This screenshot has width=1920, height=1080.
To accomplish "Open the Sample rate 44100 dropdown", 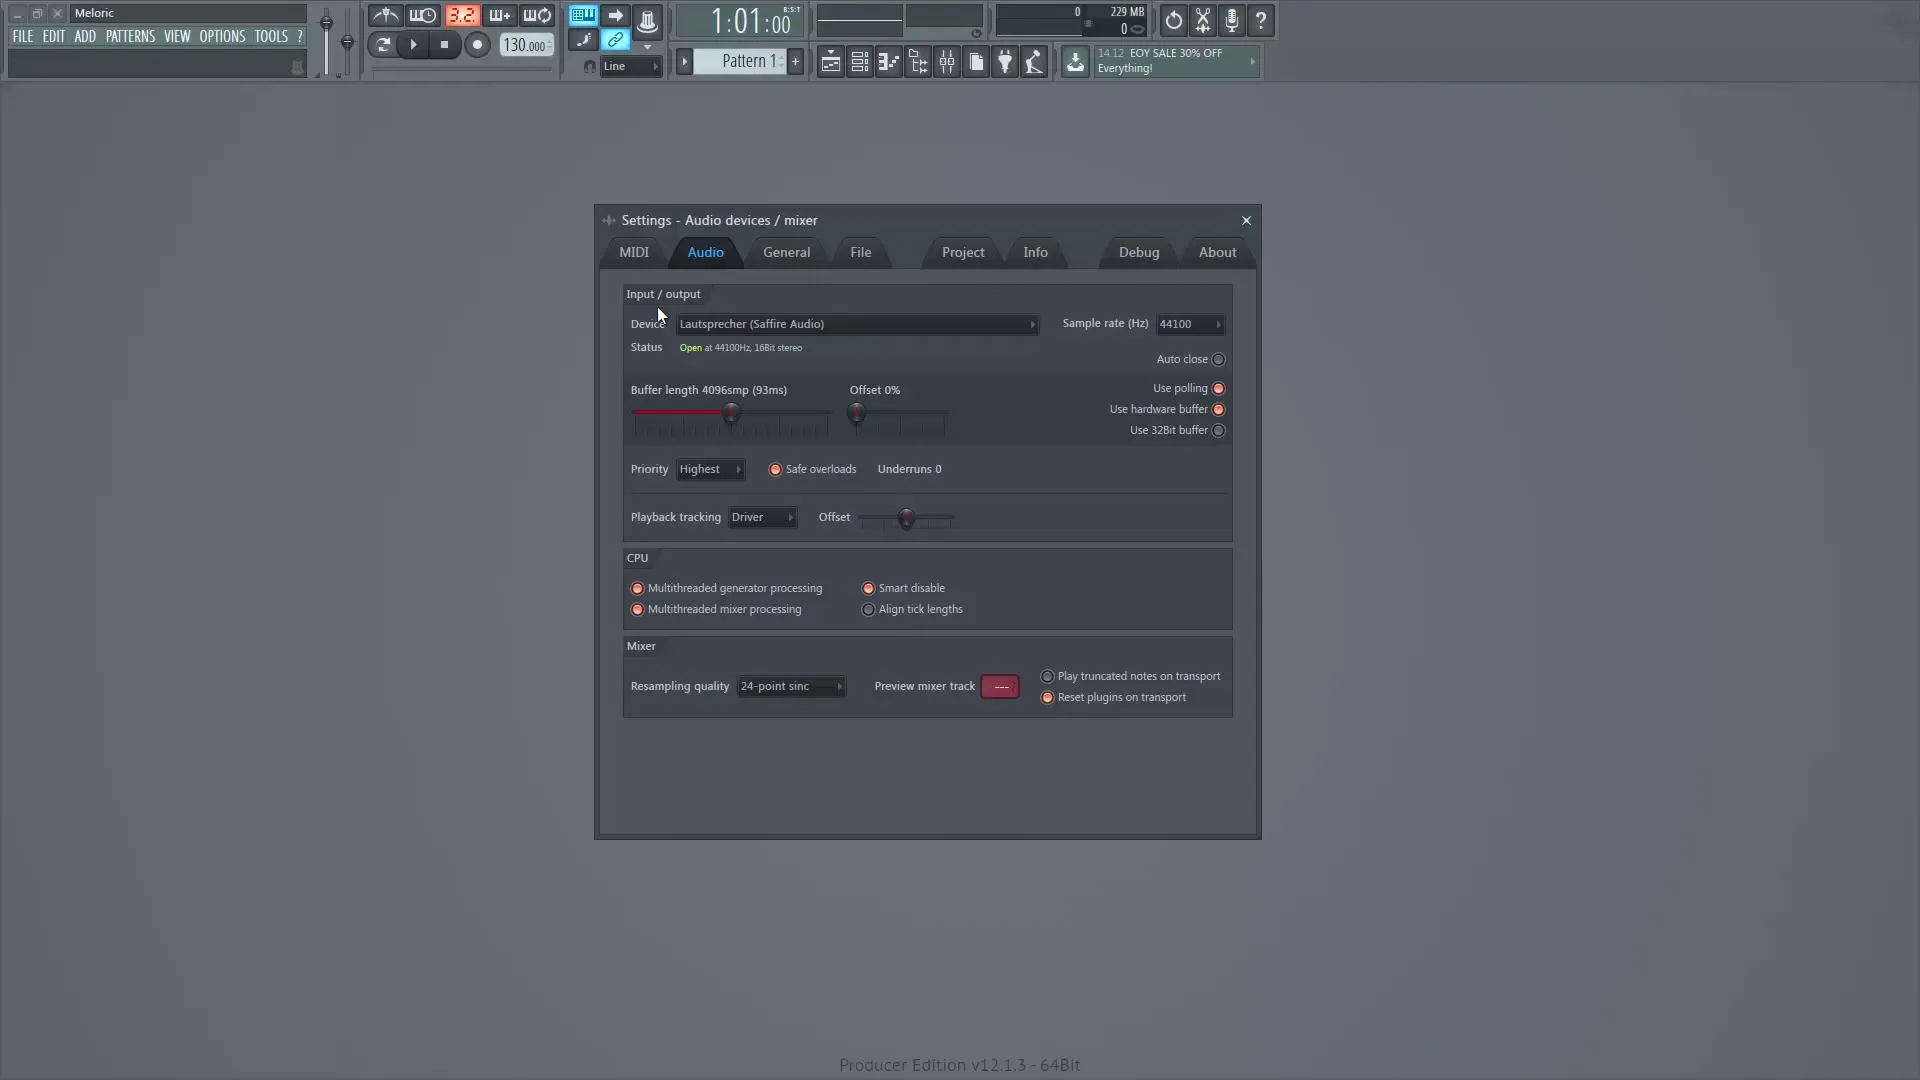I will click(1190, 324).
